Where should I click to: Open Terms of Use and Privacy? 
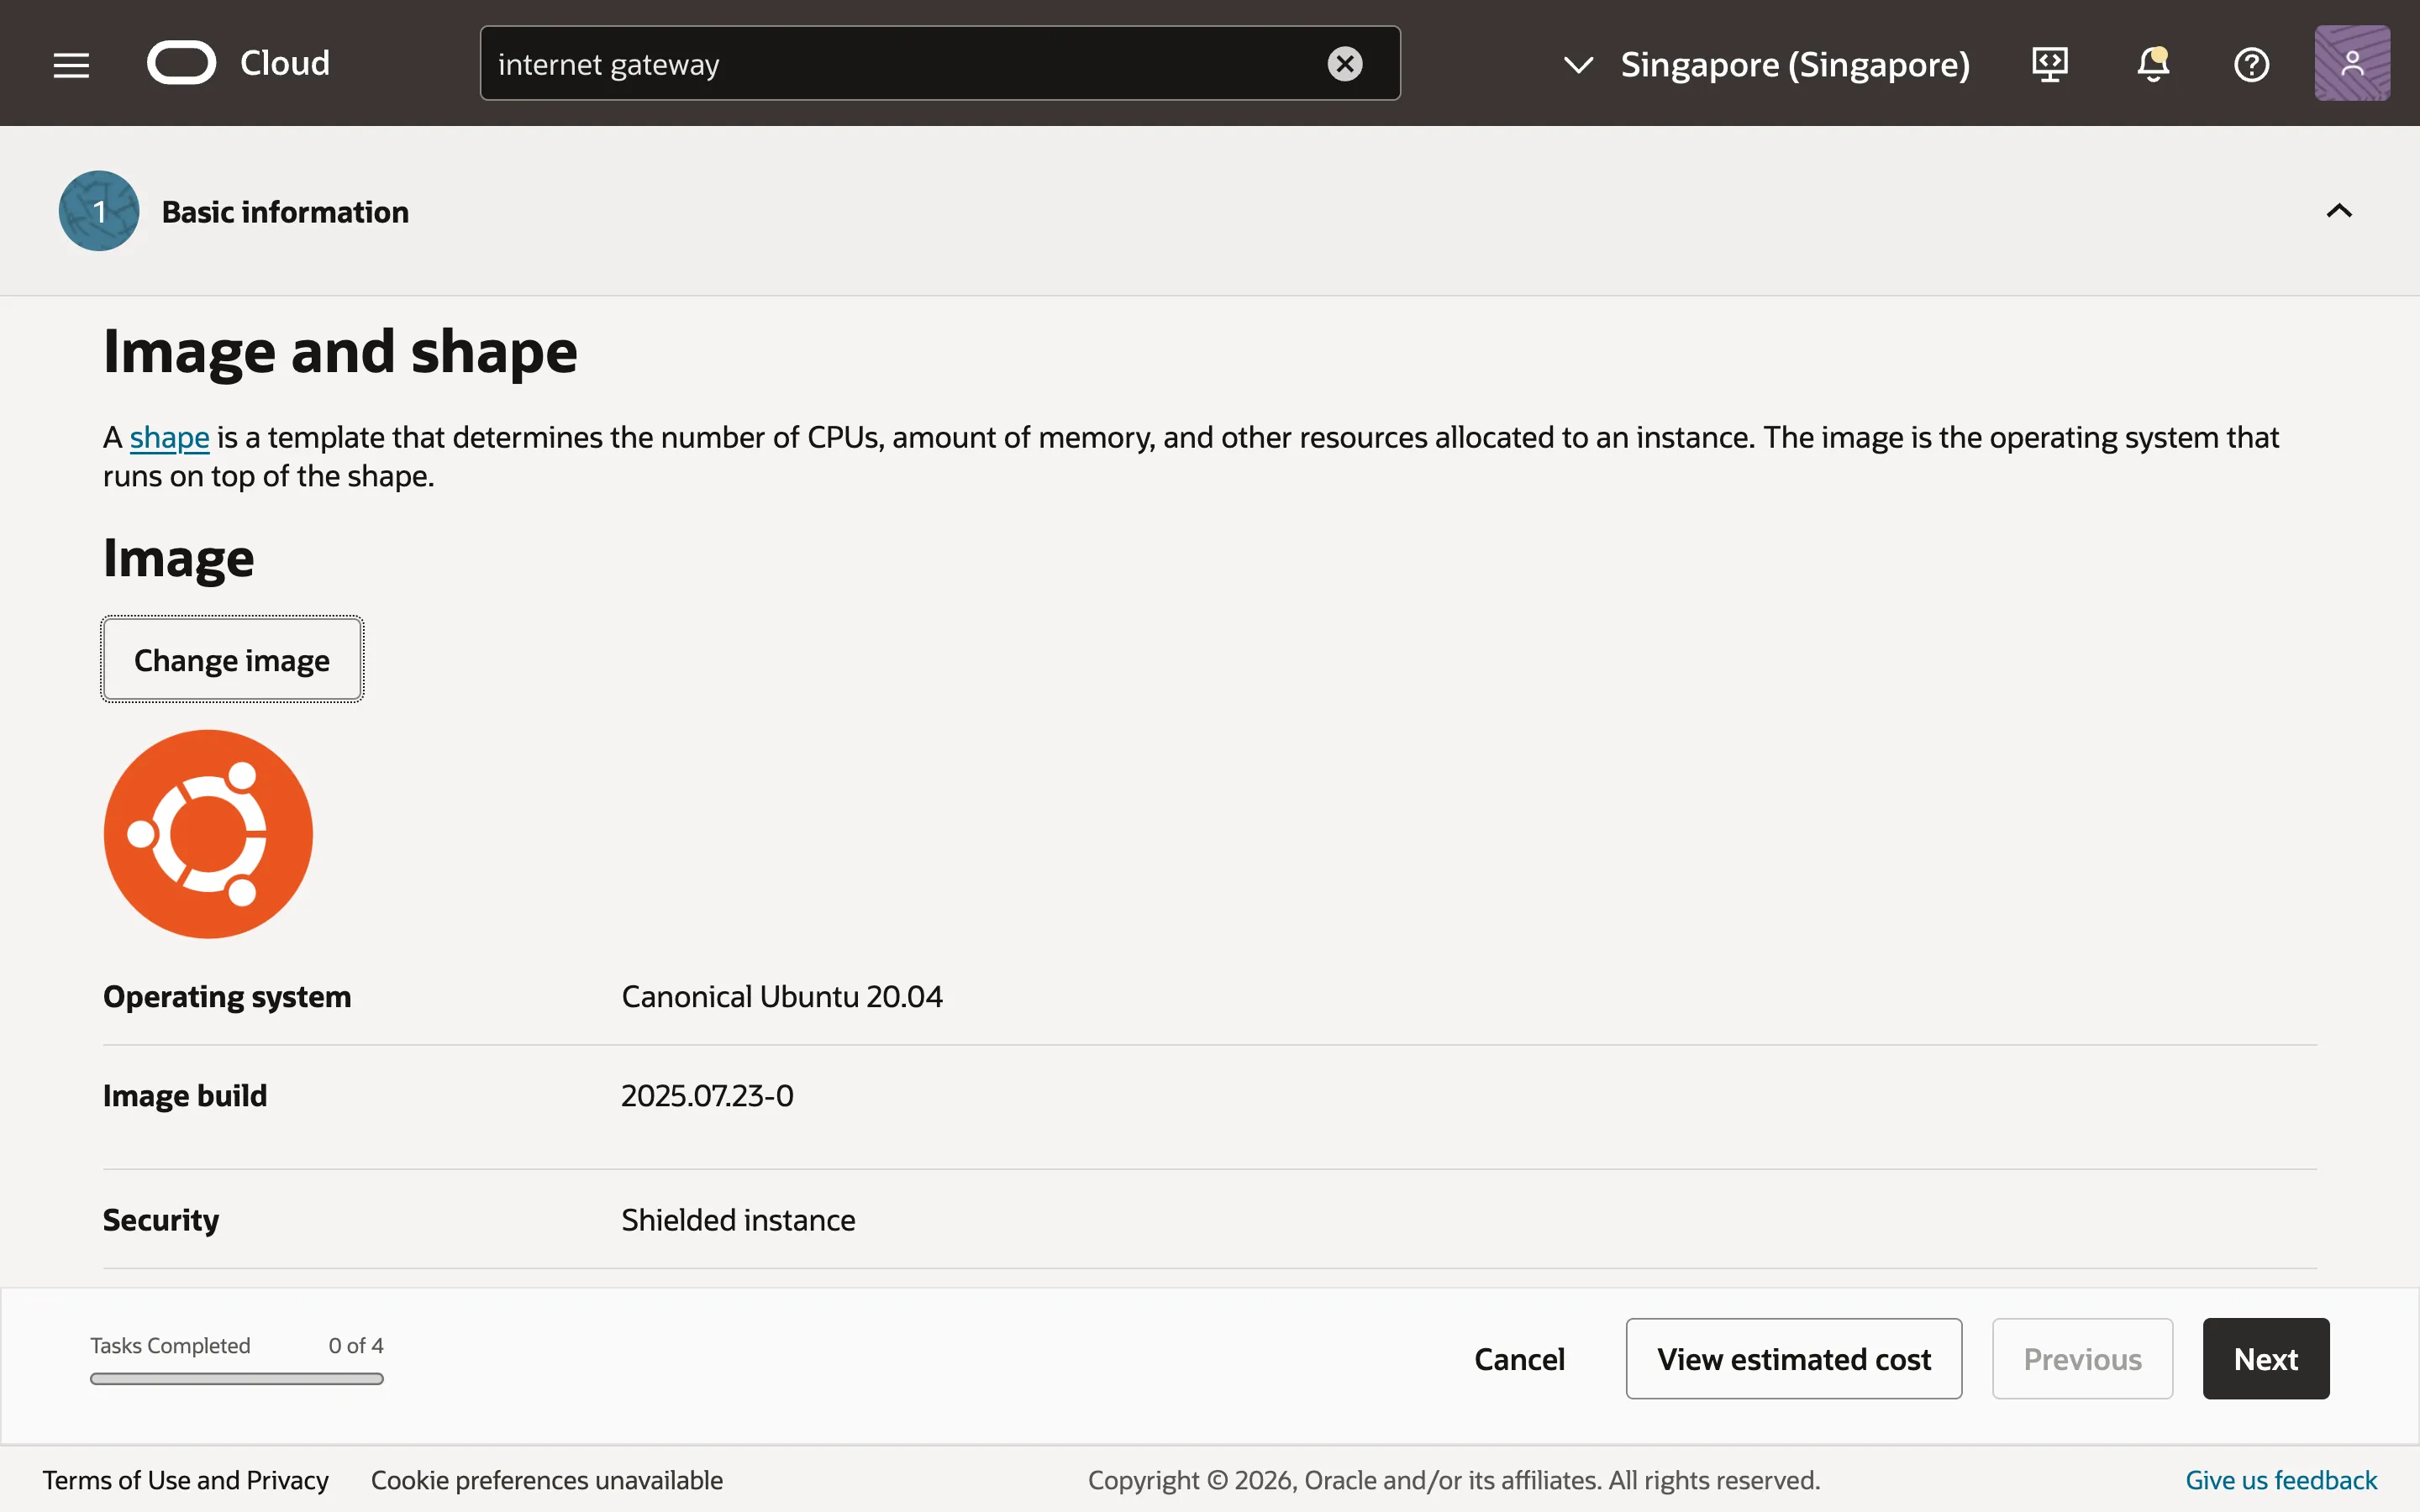(186, 1480)
